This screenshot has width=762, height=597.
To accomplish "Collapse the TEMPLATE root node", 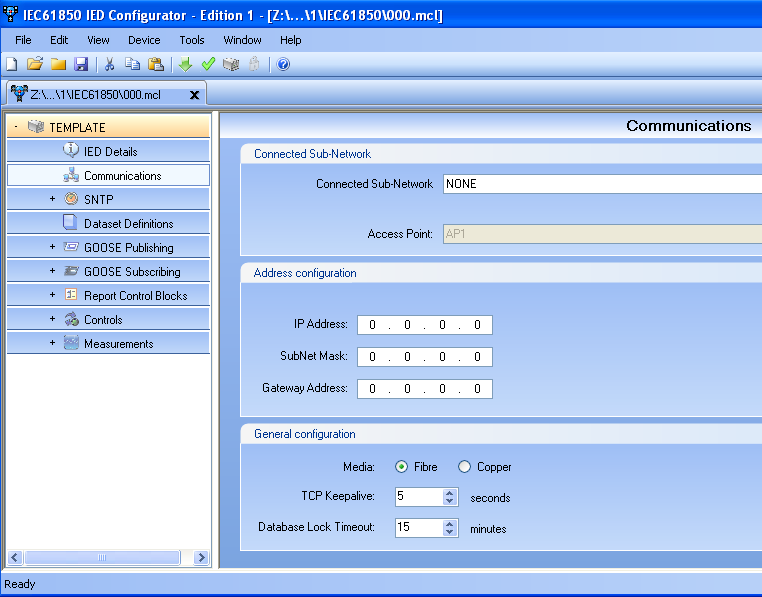I will coord(16,127).
